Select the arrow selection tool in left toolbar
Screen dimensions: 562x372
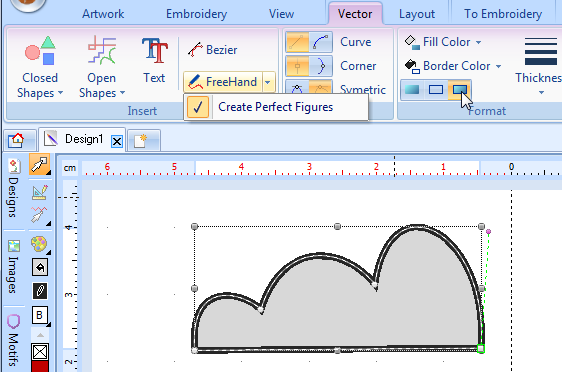click(39, 164)
